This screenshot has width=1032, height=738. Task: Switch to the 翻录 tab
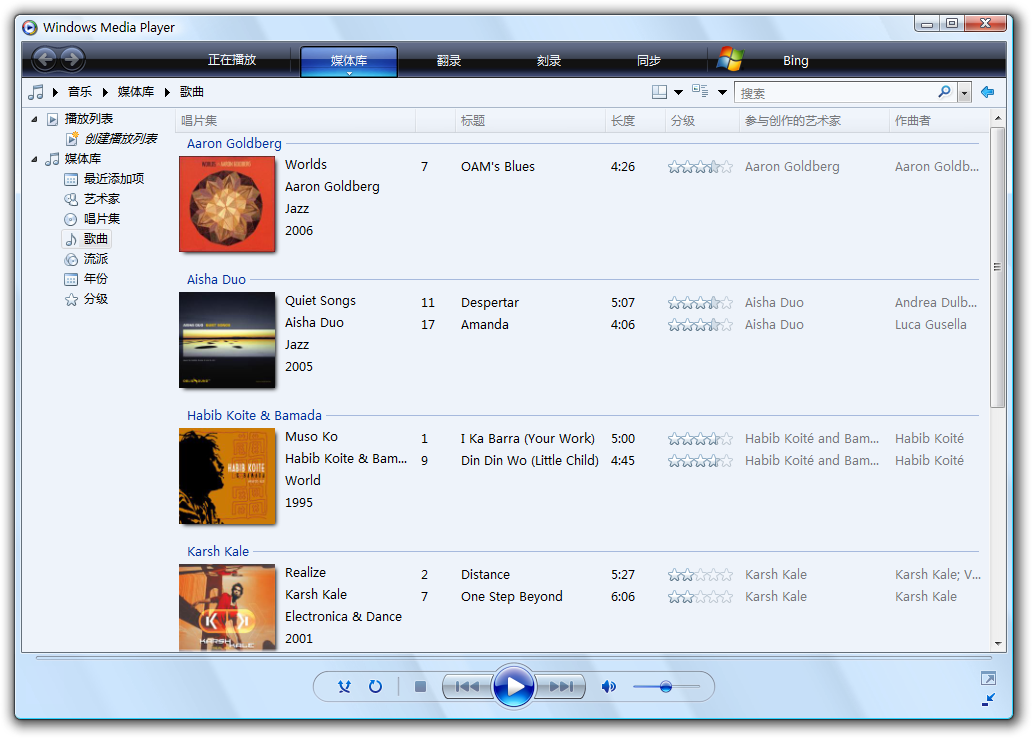click(x=449, y=61)
